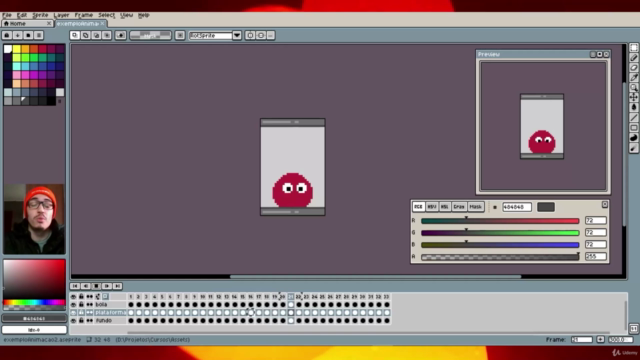Select the Blur smudge tool
640x360 pixels.
(633, 148)
